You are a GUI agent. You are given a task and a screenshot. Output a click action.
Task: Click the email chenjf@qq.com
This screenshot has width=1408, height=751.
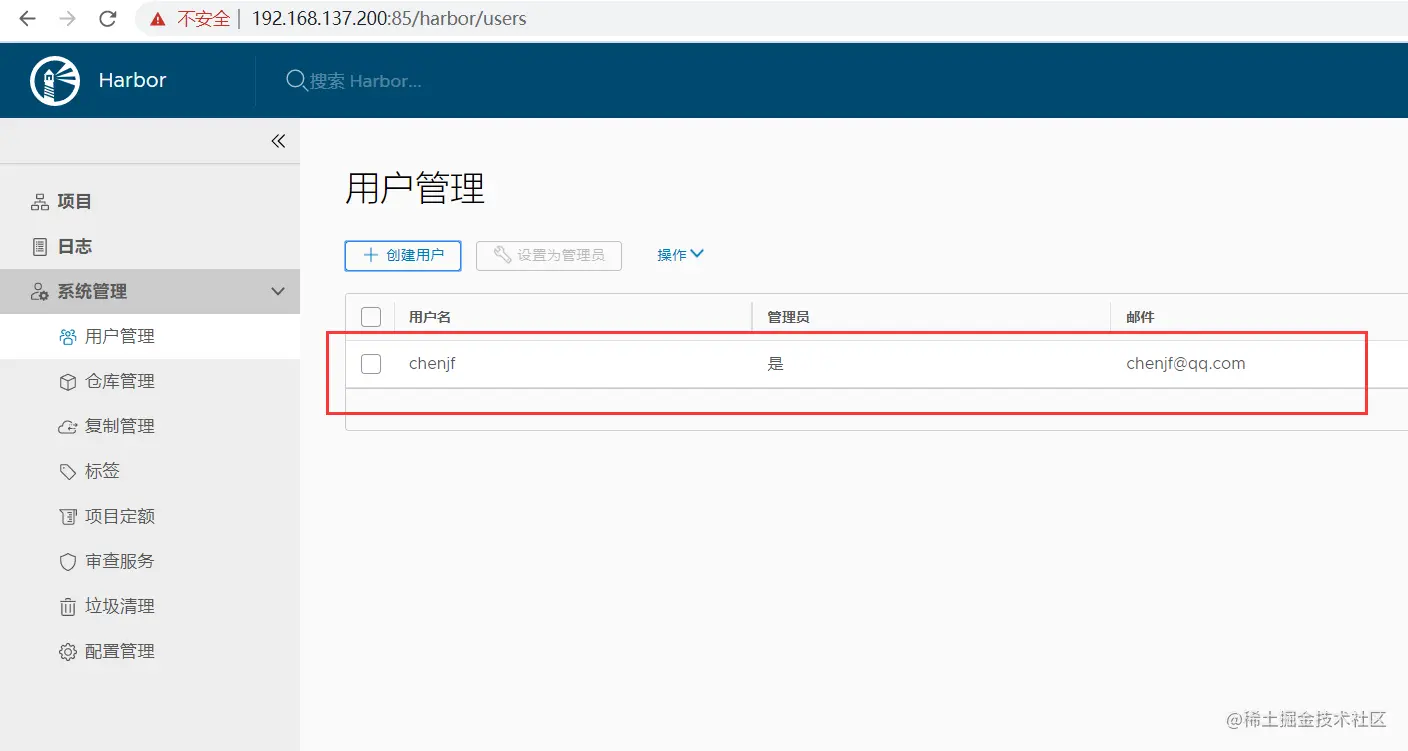pos(1186,364)
